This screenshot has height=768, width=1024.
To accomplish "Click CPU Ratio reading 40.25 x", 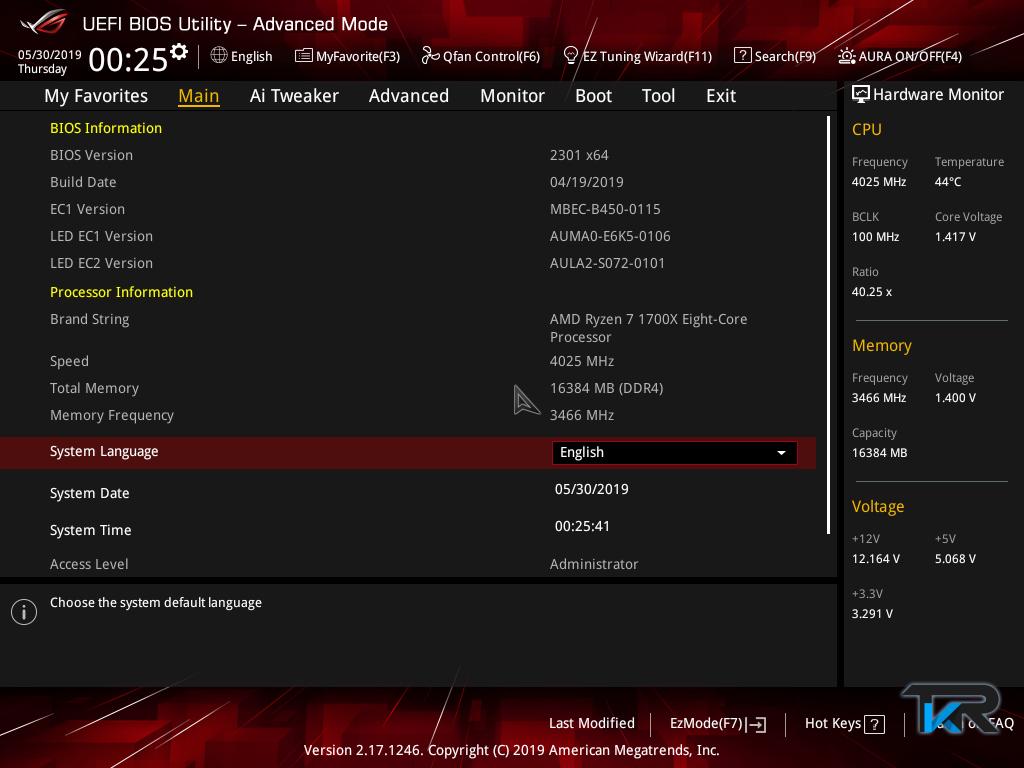I will pyautogui.click(x=871, y=292).
